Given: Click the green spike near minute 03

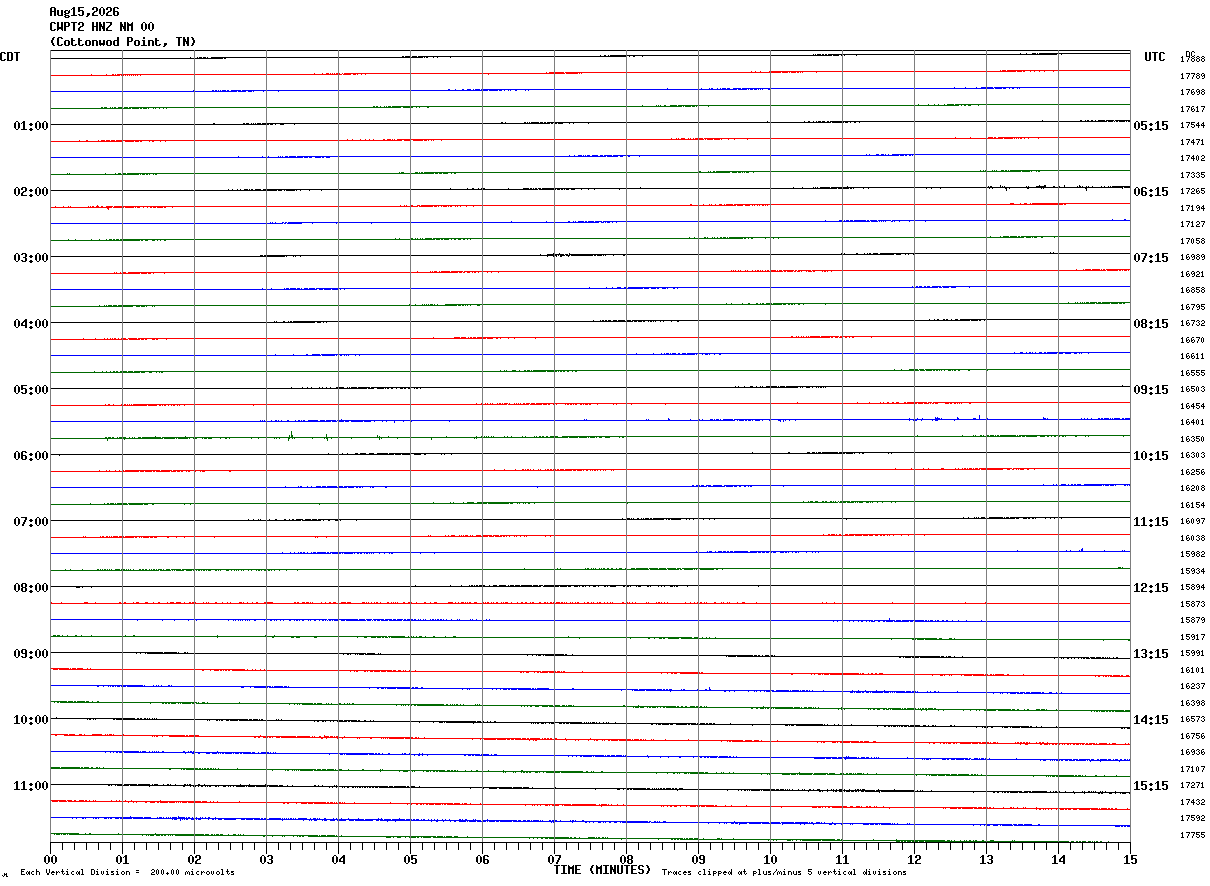Looking at the screenshot, I should (290, 435).
